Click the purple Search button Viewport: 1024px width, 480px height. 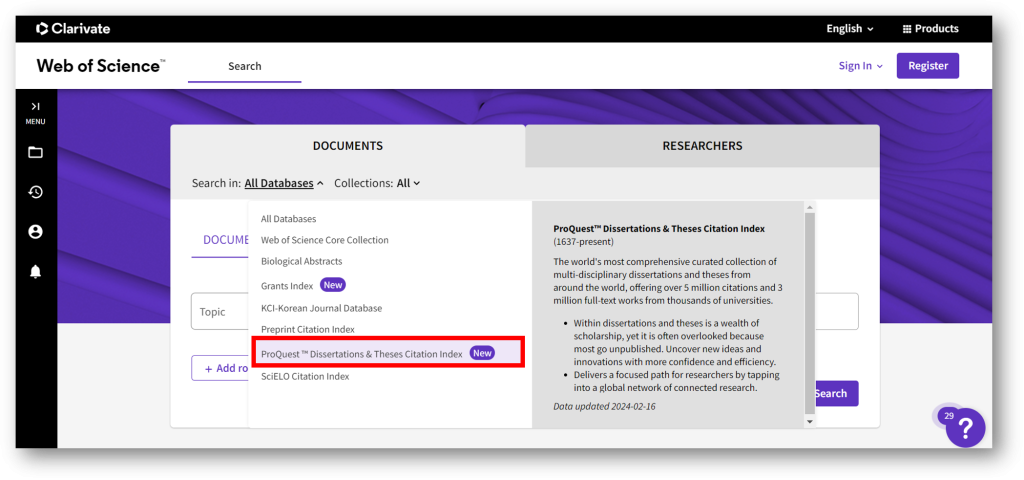pos(836,394)
